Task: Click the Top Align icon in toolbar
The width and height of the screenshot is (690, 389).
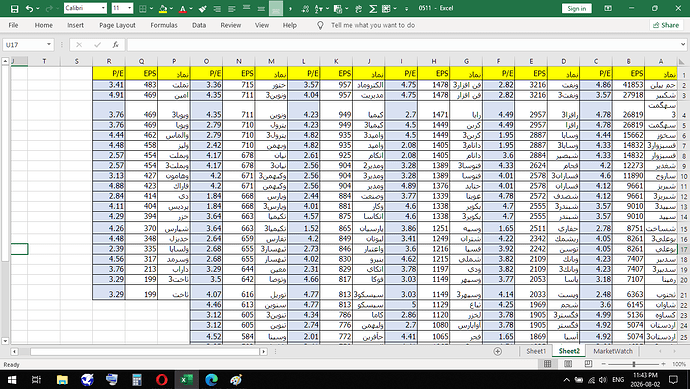Action: [246, 8]
